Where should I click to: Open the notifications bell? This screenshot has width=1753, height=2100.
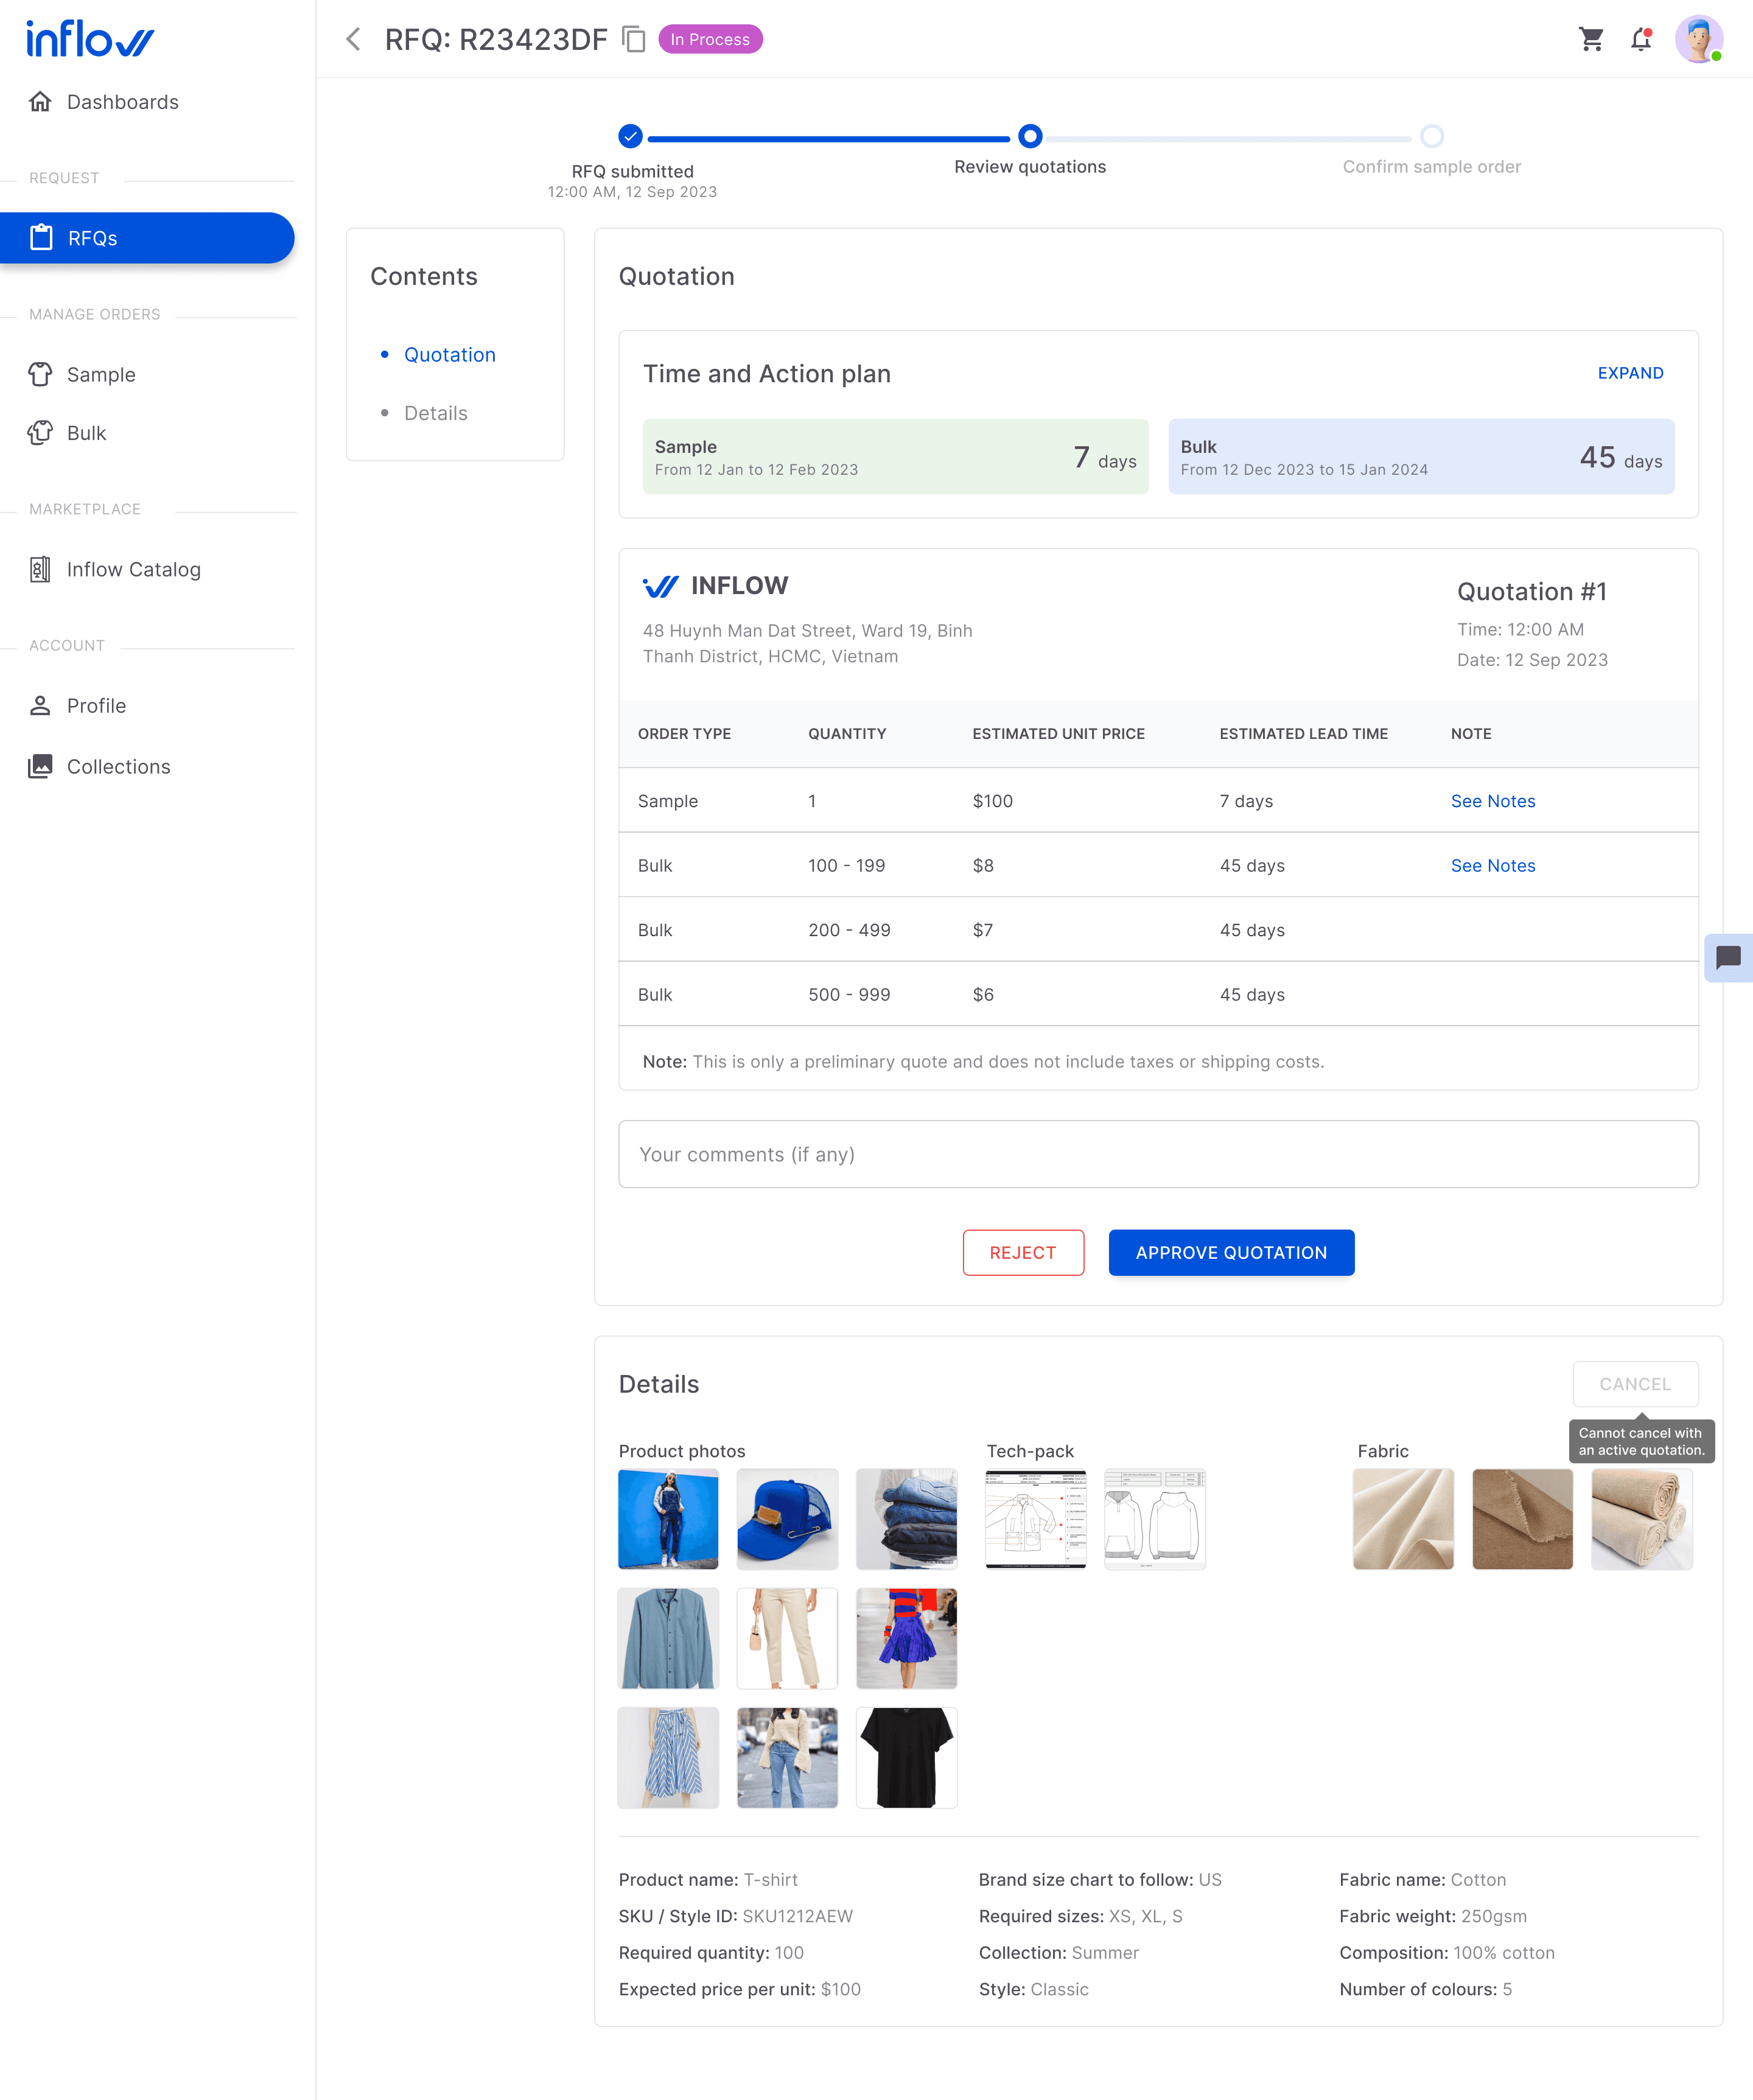pyautogui.click(x=1640, y=39)
